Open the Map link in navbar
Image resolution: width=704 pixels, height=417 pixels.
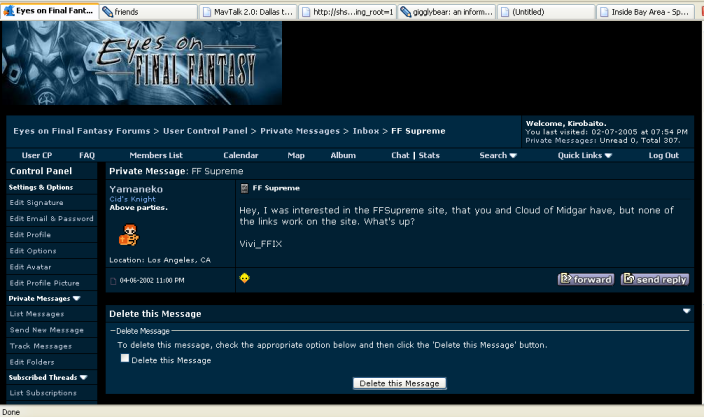(x=296, y=155)
